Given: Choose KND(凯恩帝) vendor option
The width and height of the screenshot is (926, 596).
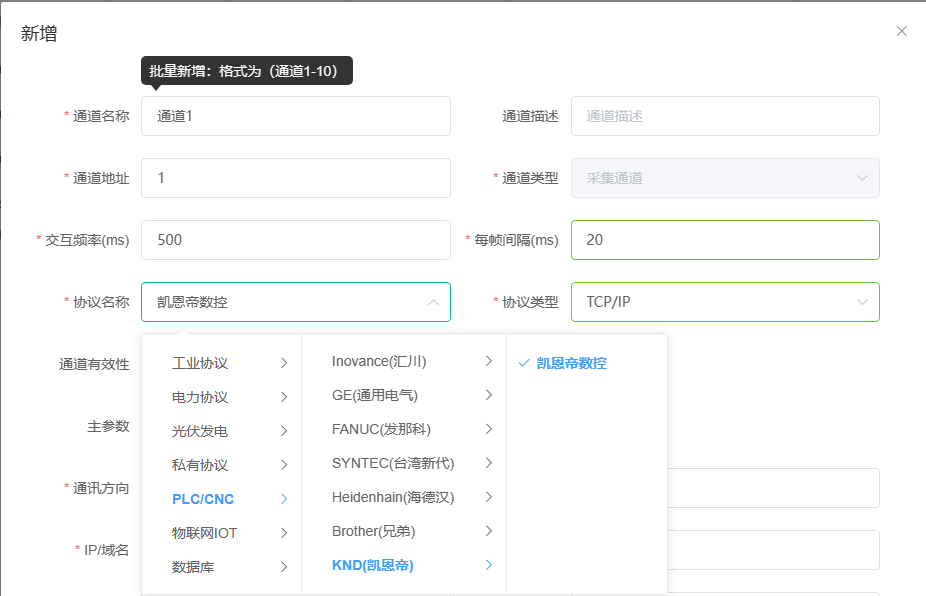Looking at the screenshot, I should 404,565.
